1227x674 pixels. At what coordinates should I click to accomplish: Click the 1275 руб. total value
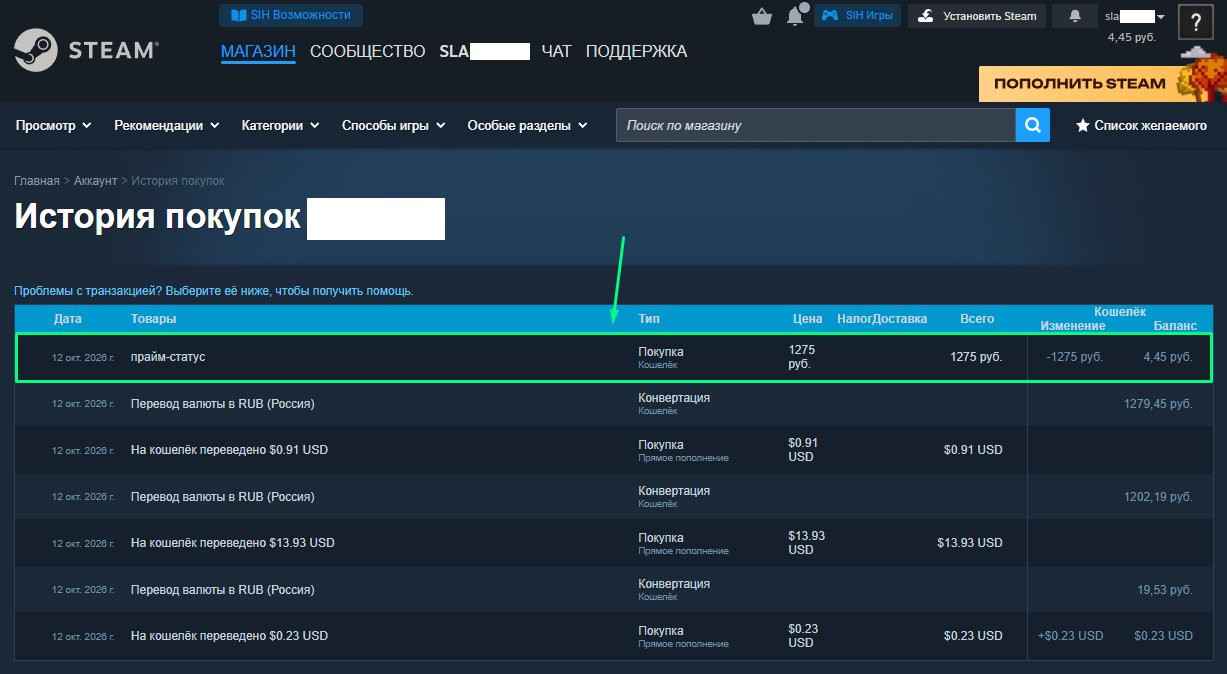pyautogui.click(x=976, y=357)
